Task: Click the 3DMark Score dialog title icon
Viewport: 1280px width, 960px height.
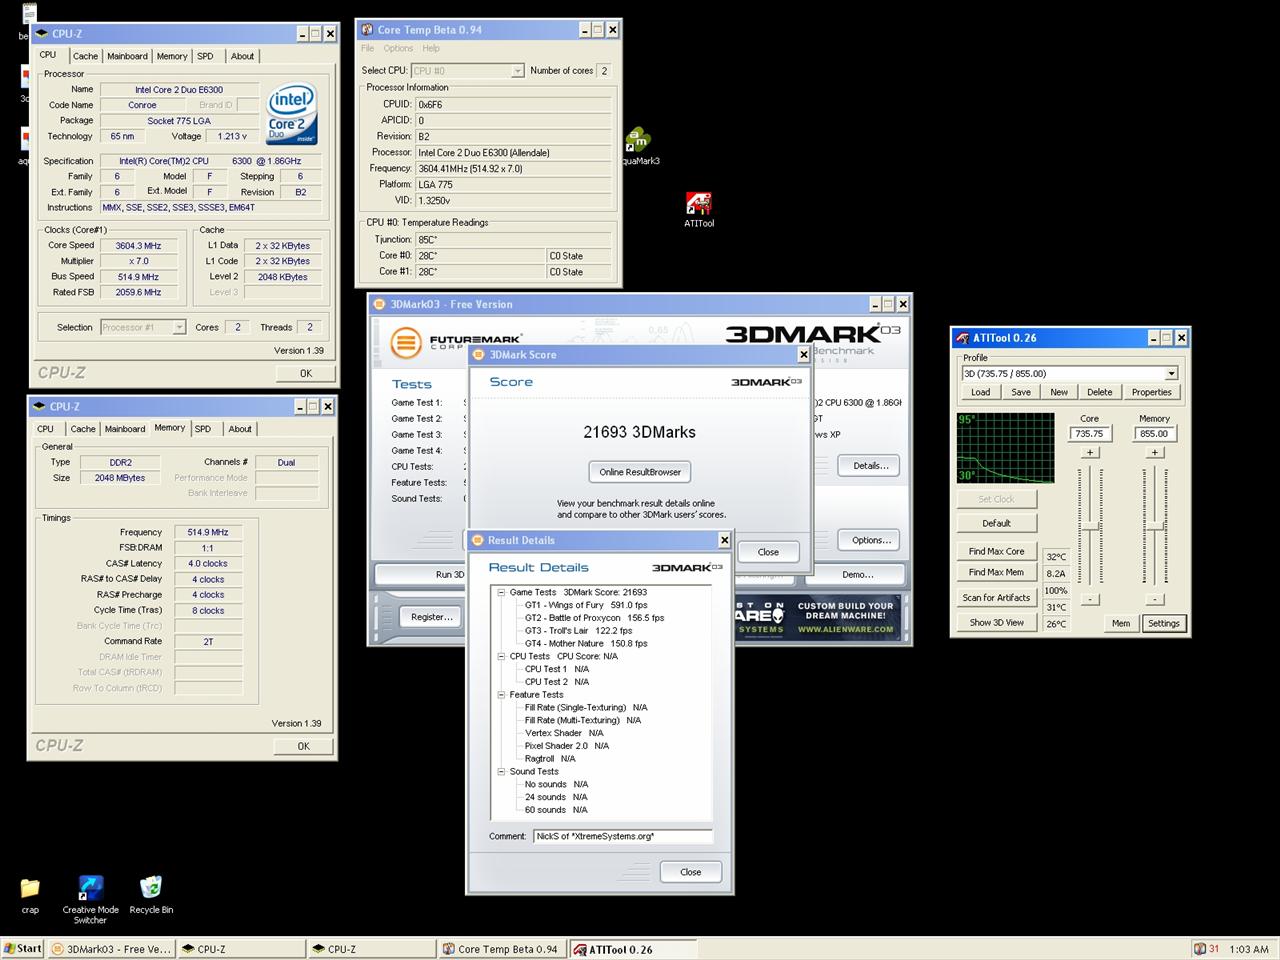Action: tap(478, 355)
